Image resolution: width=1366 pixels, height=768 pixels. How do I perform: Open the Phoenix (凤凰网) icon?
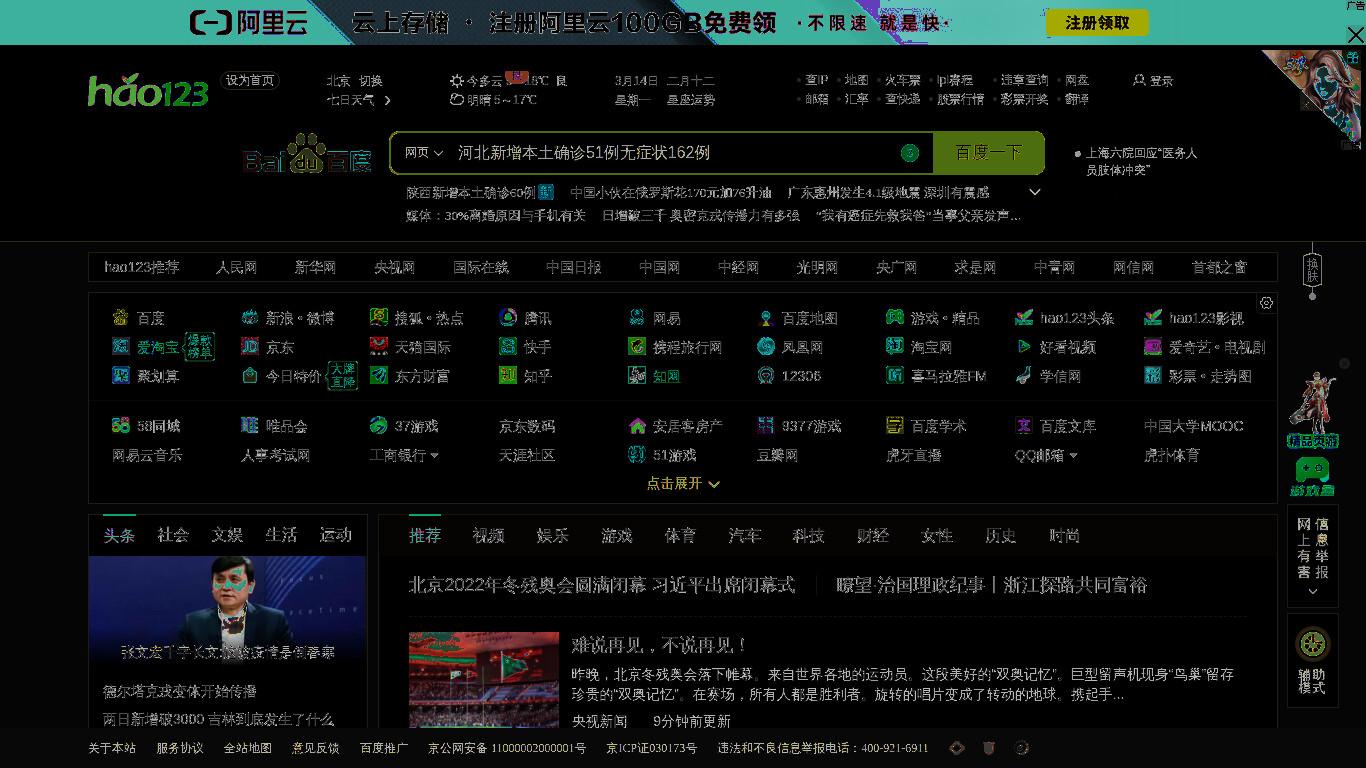[x=766, y=347]
